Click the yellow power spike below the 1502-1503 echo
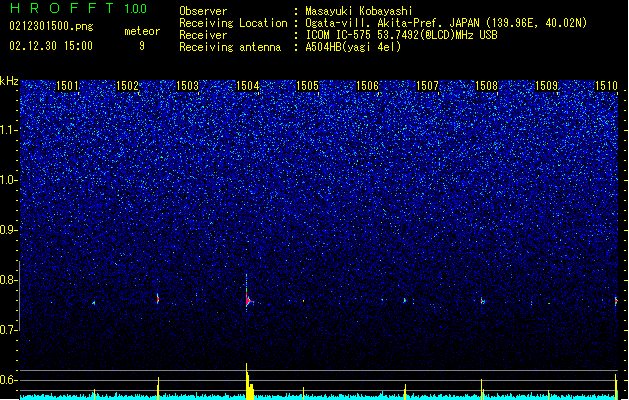The width and height of the screenshot is (629, 400). 158,388
